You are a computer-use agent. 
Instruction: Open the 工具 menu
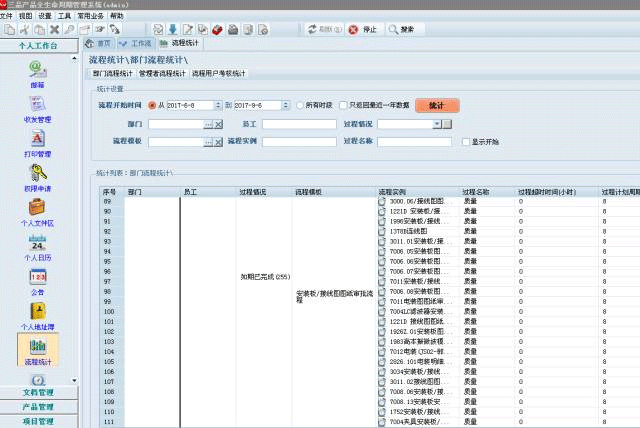point(65,16)
